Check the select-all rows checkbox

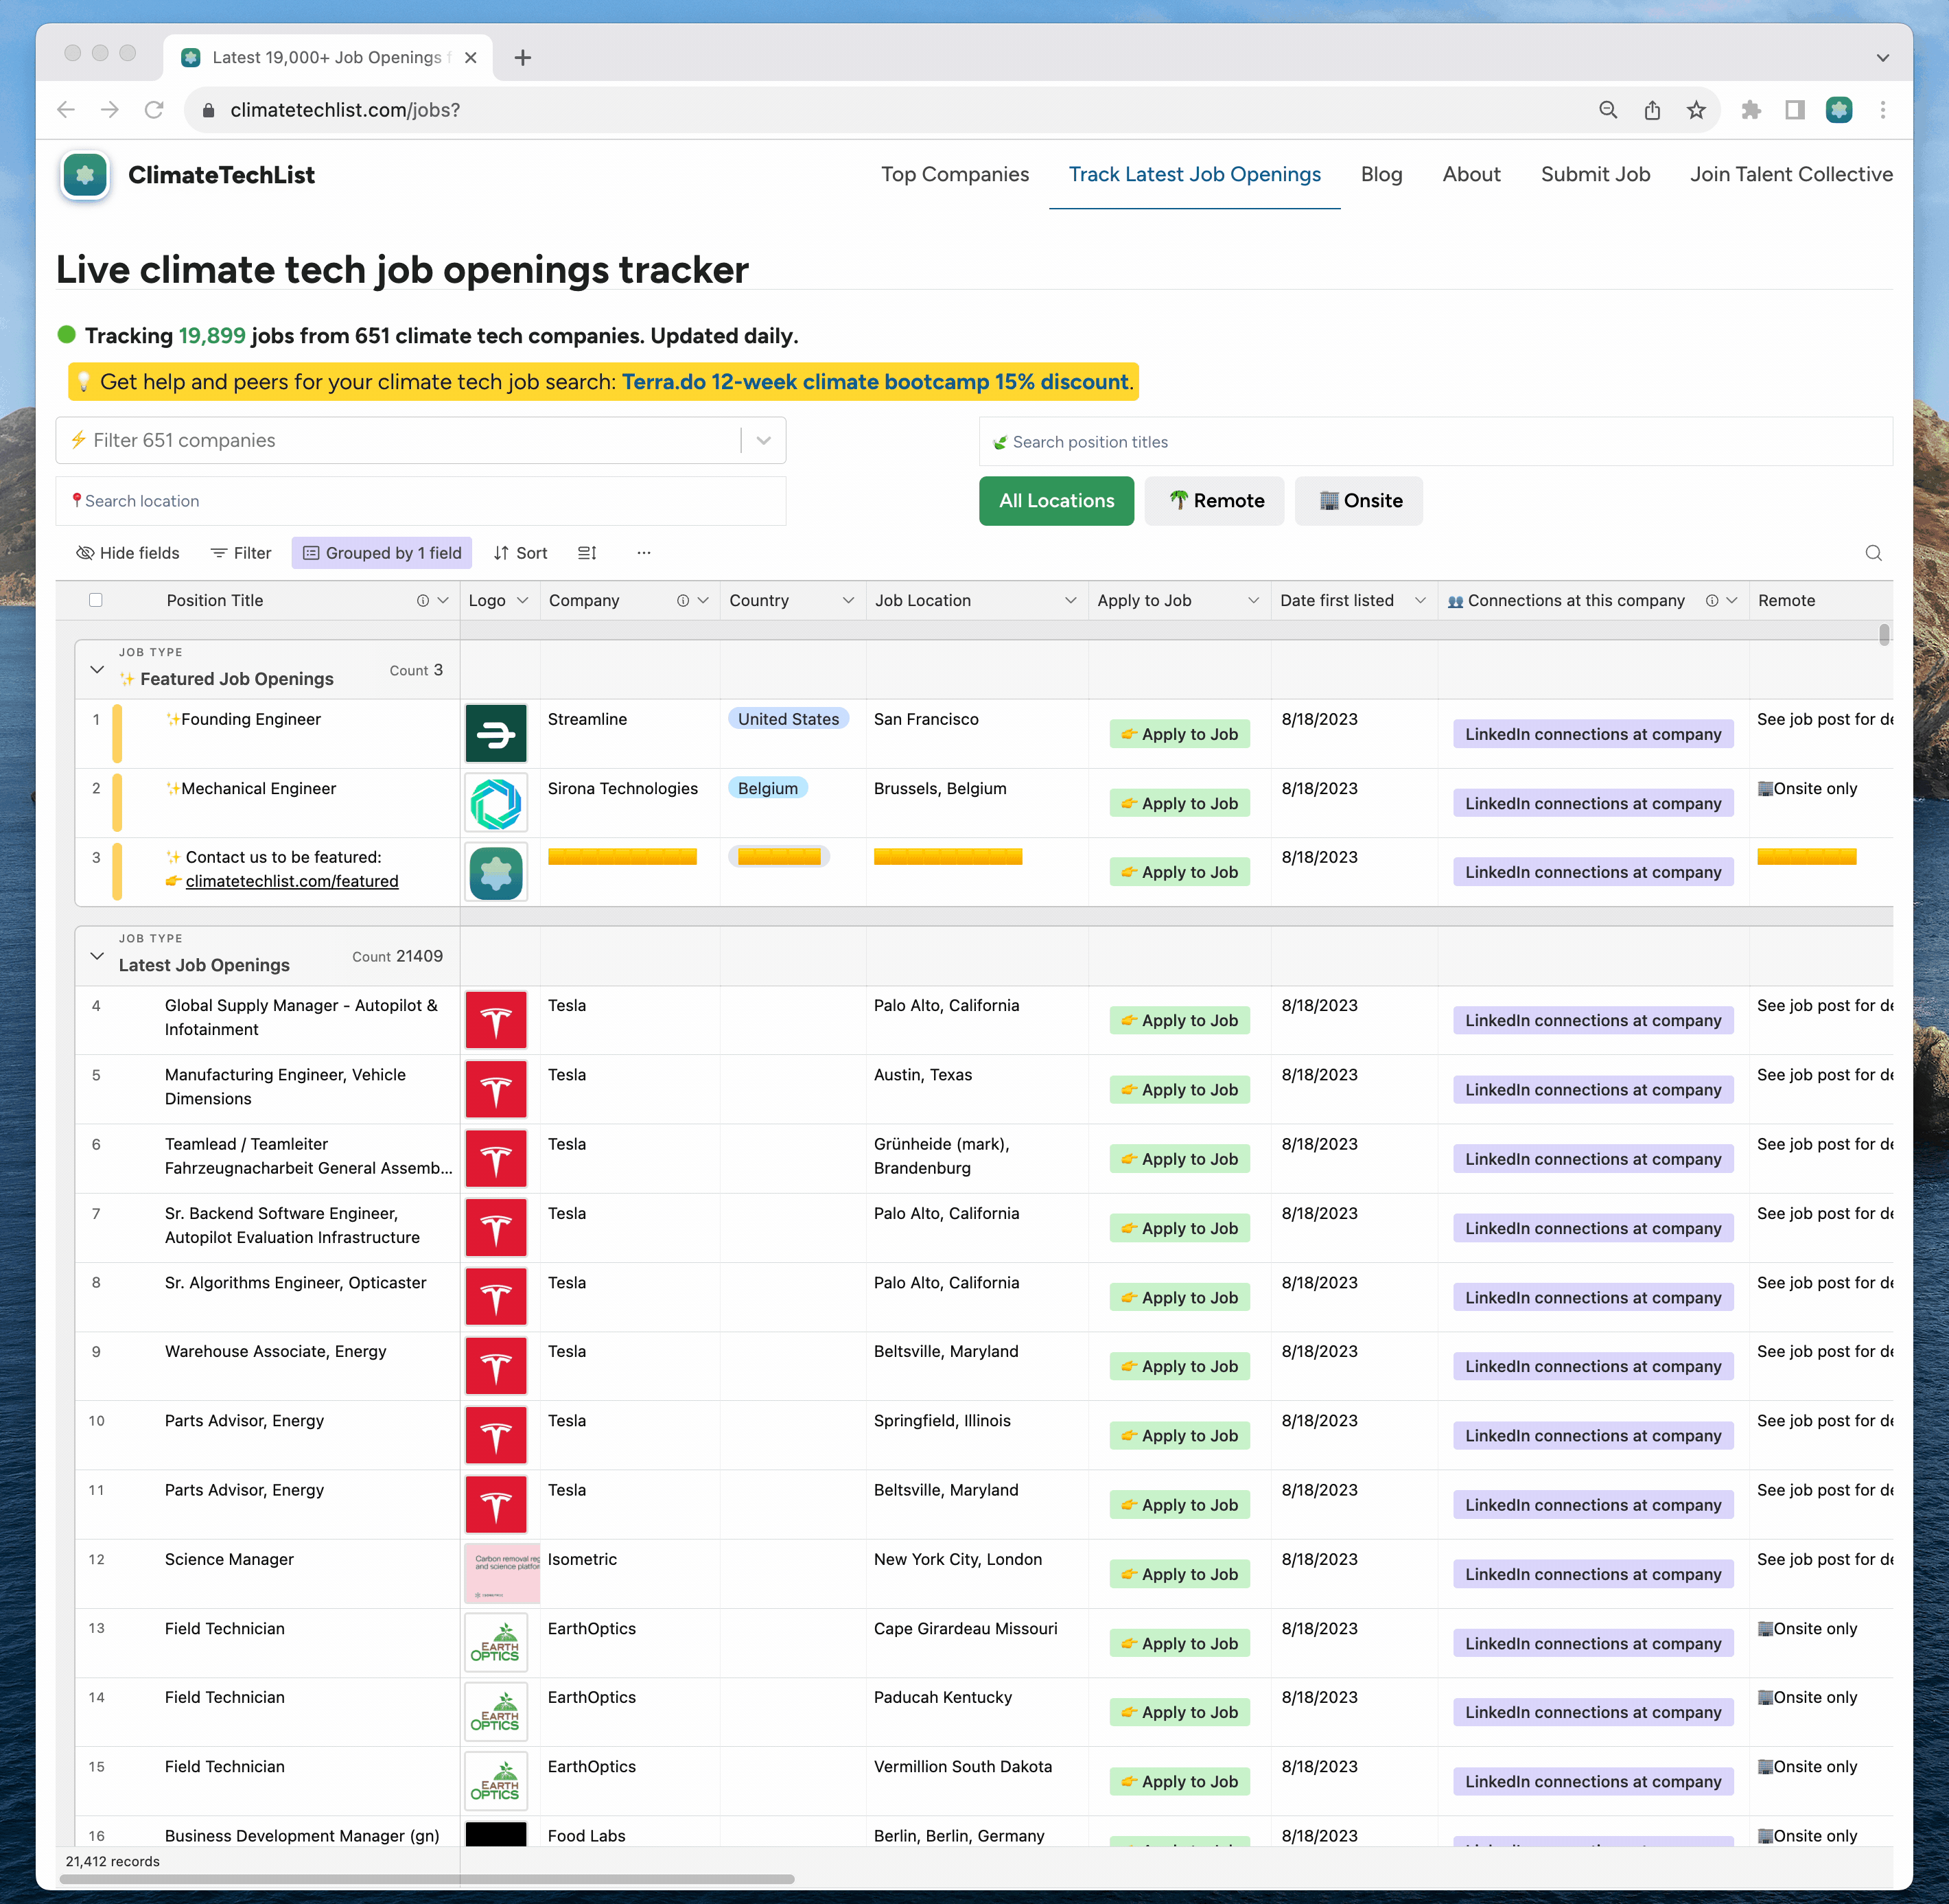(96, 600)
